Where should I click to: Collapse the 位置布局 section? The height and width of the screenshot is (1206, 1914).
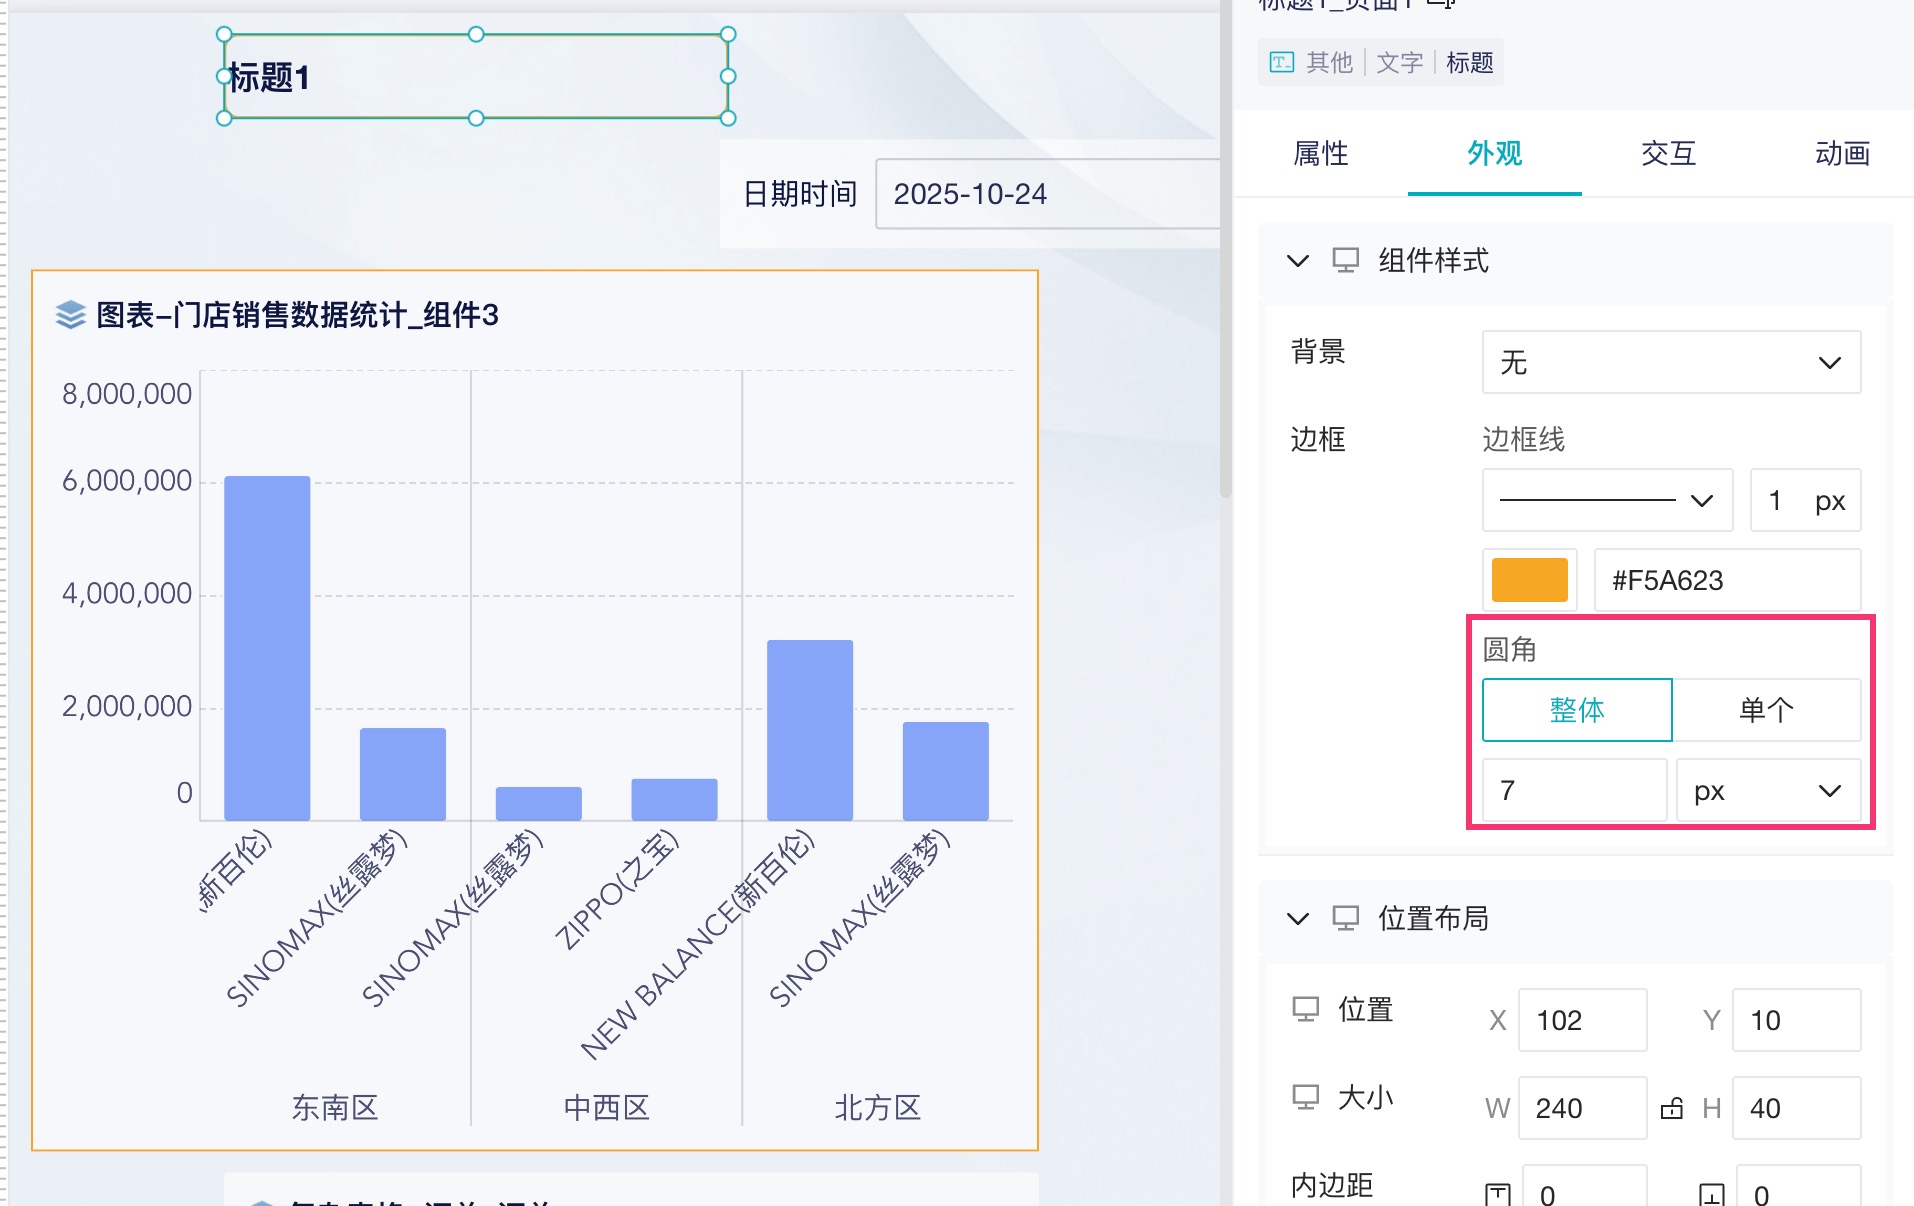(1298, 918)
